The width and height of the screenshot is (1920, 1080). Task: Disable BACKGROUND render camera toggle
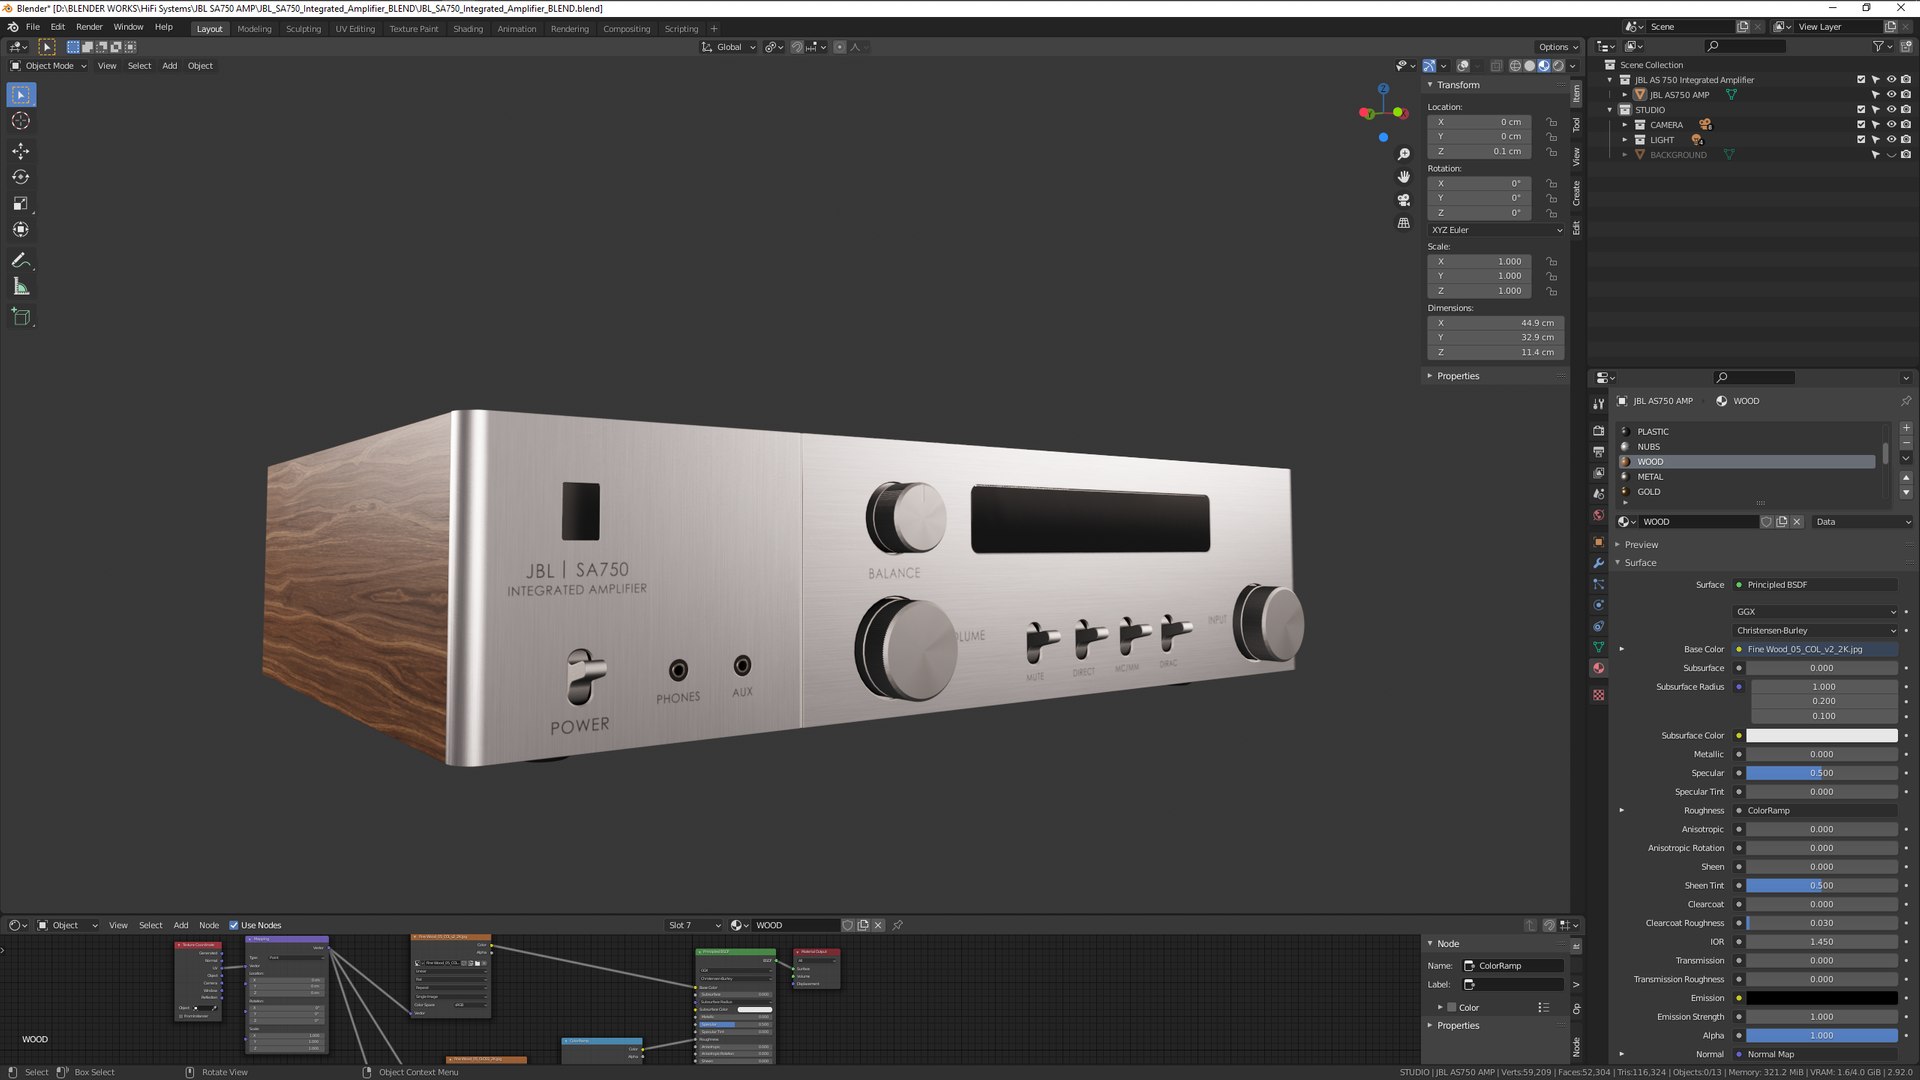tap(1906, 155)
